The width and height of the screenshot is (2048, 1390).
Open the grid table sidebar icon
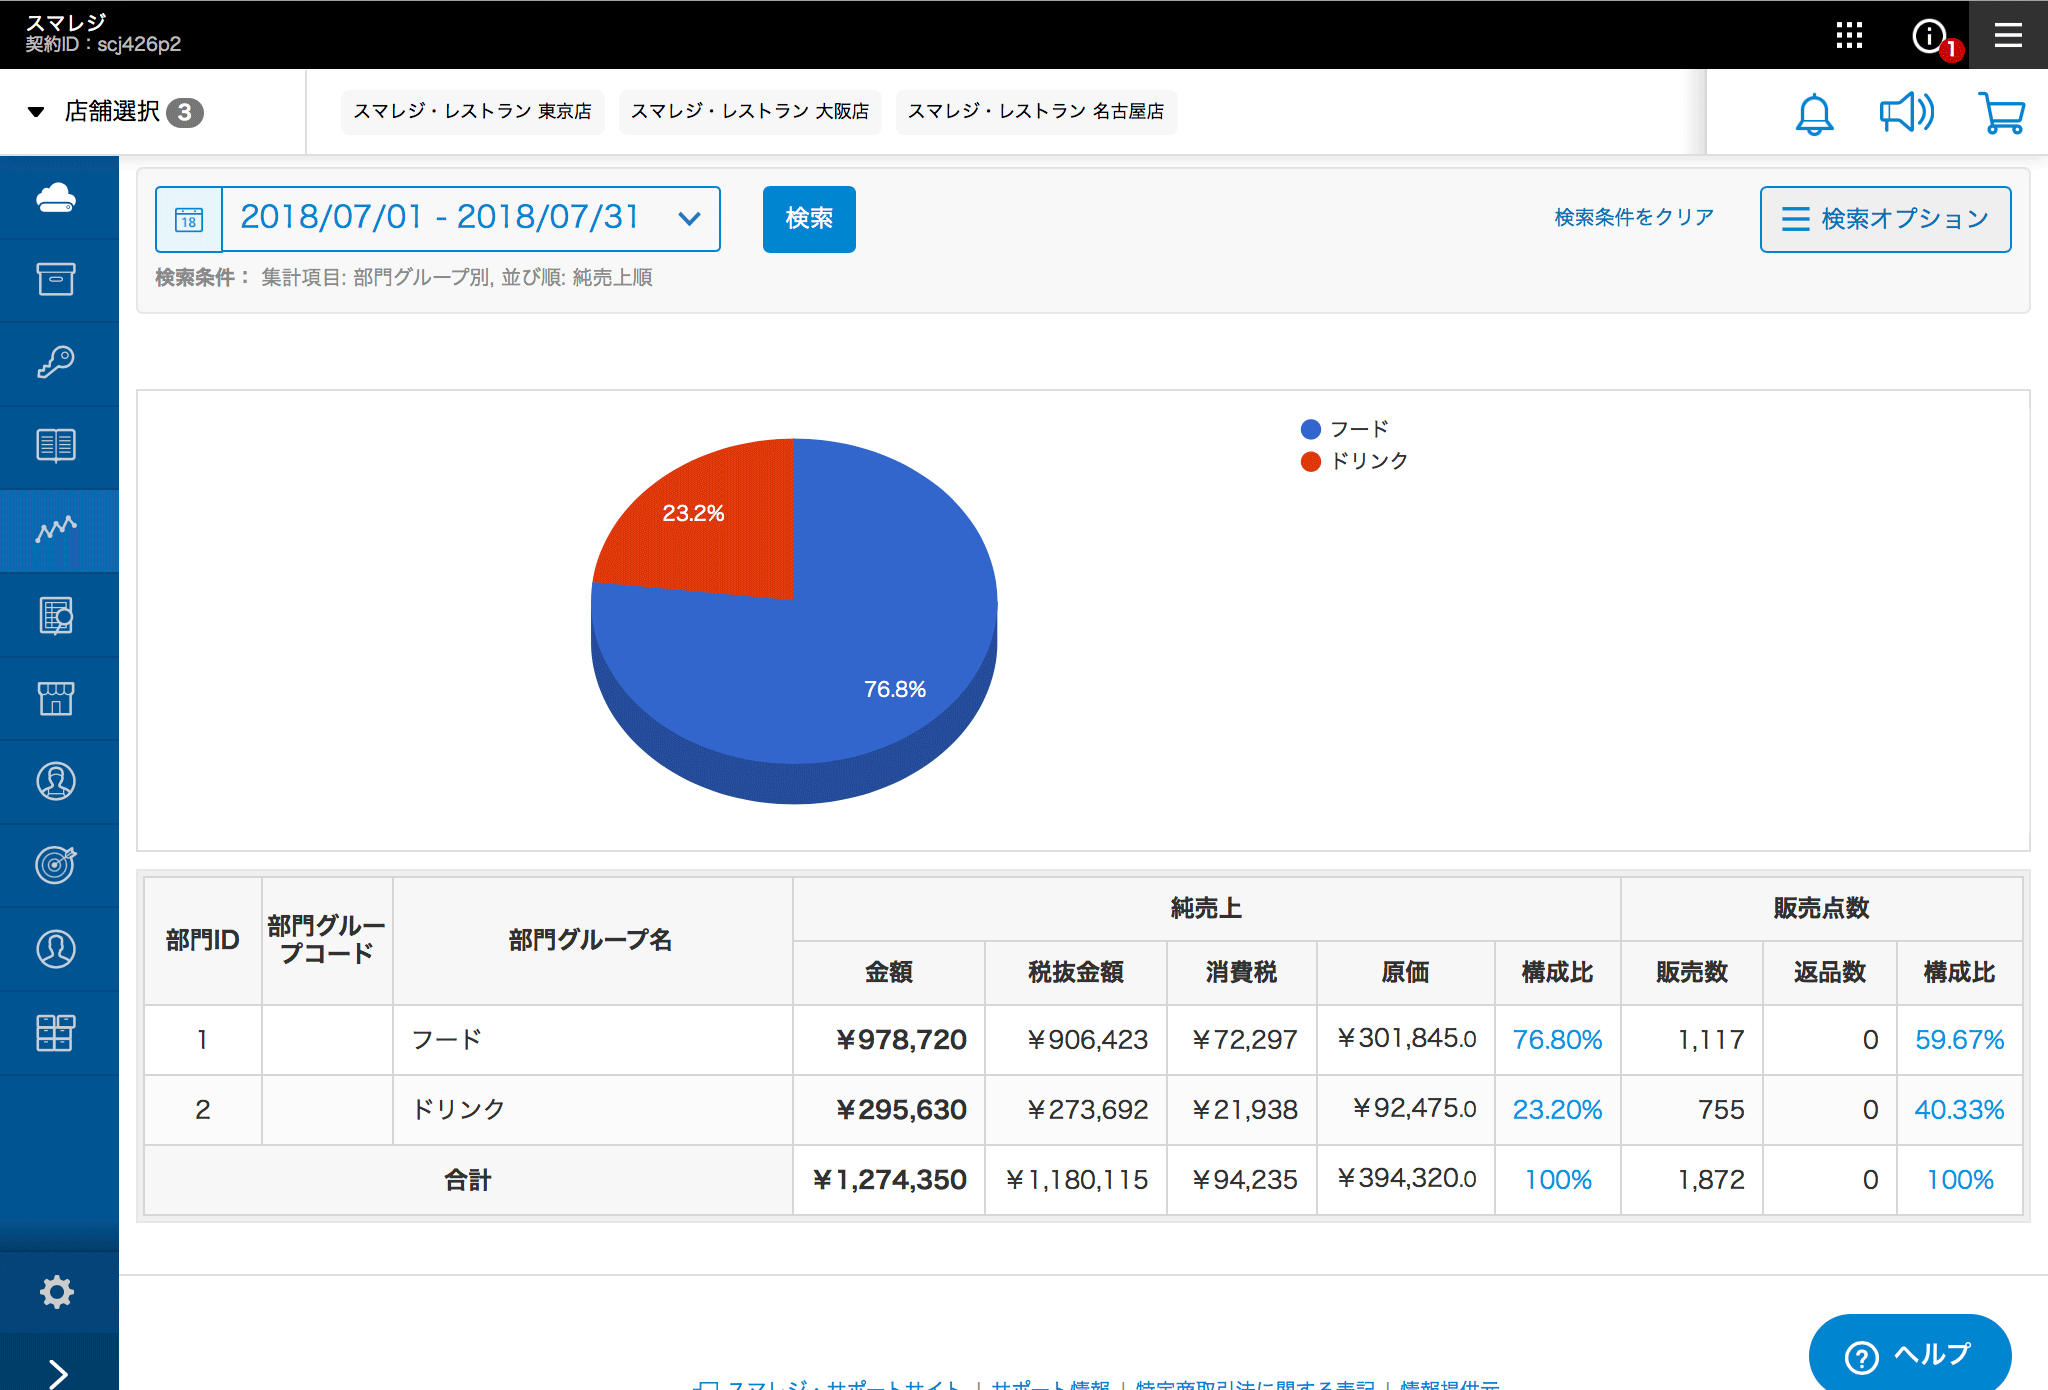pyautogui.click(x=56, y=1033)
